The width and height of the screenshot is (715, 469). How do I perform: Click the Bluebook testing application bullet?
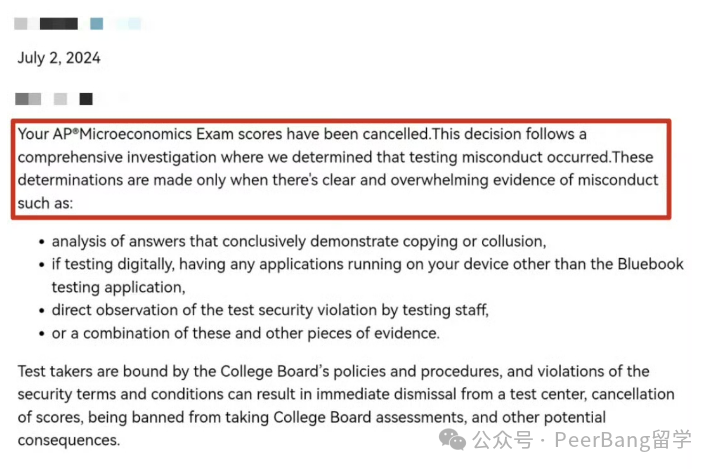click(368, 276)
